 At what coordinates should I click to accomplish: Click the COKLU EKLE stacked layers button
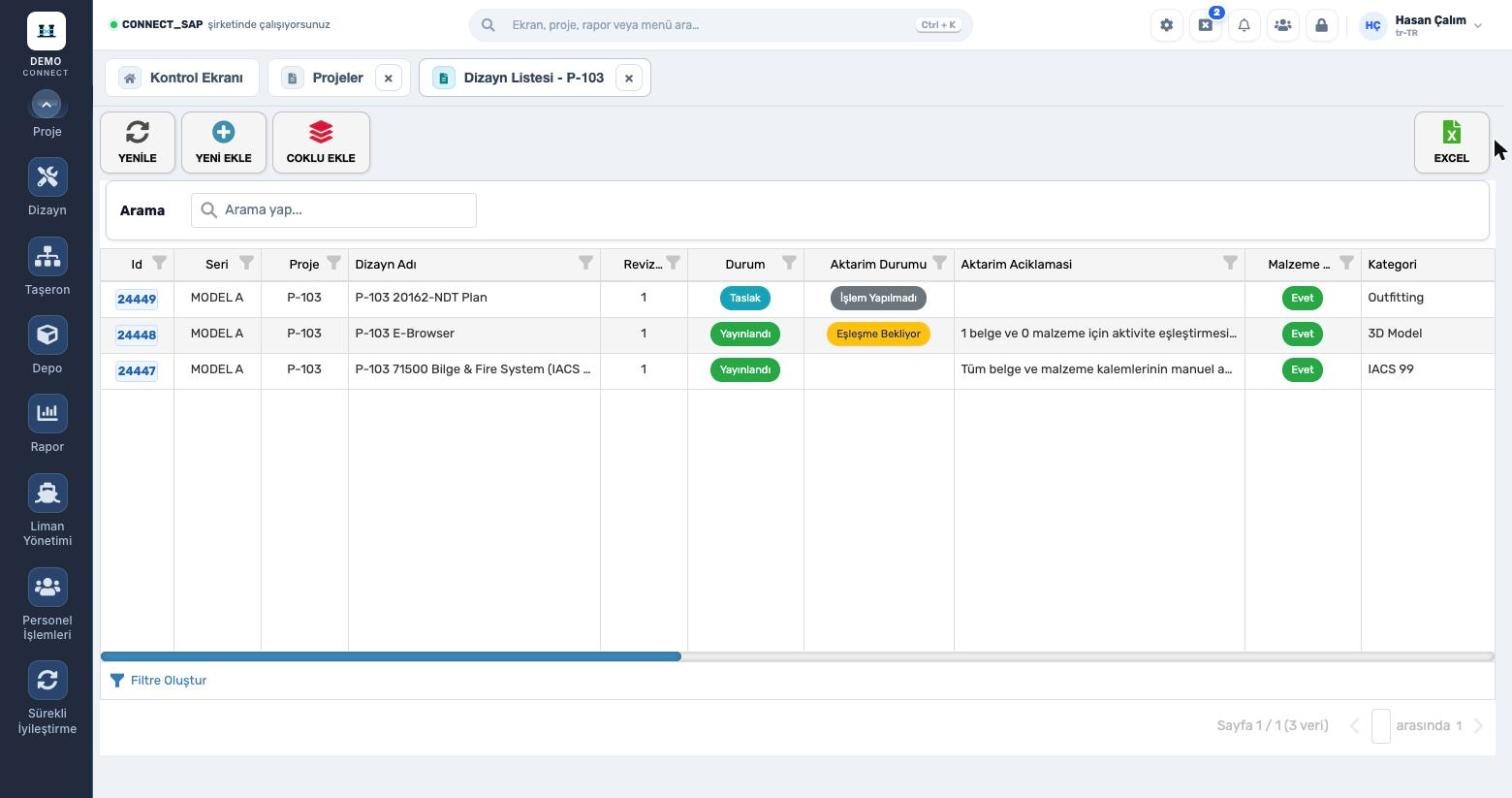point(321,142)
